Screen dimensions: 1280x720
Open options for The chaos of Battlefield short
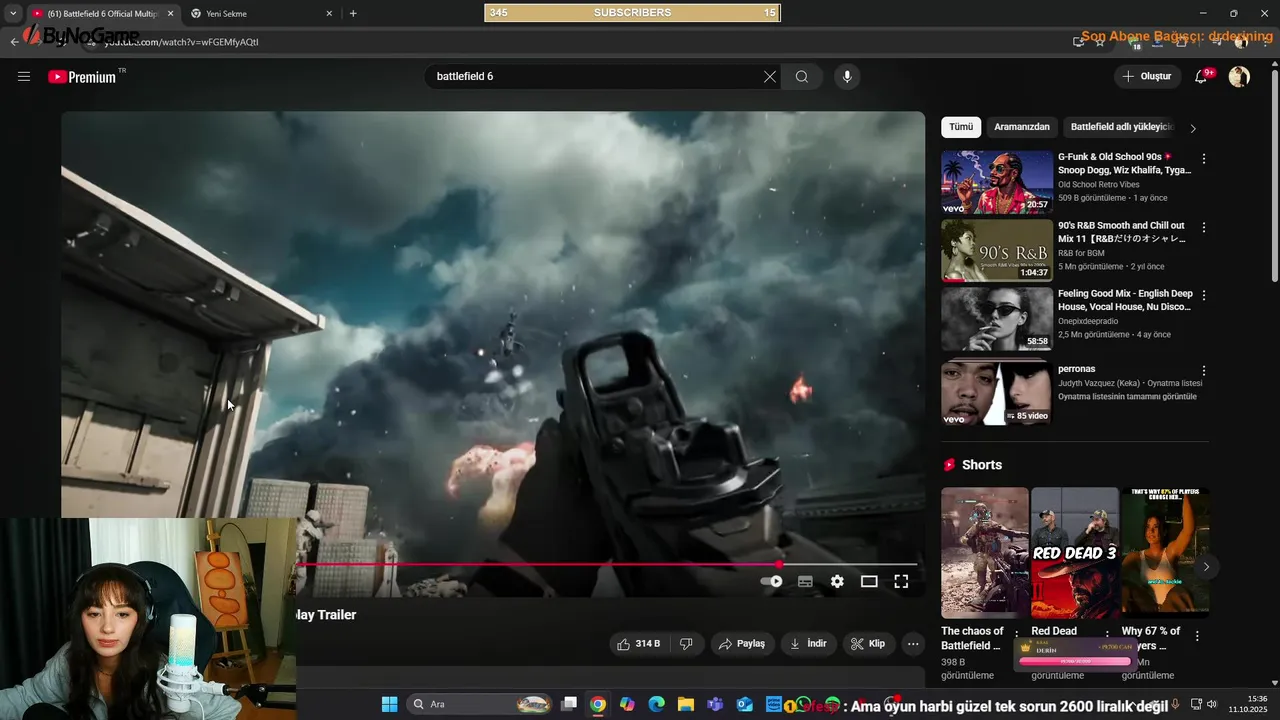coord(1017,636)
